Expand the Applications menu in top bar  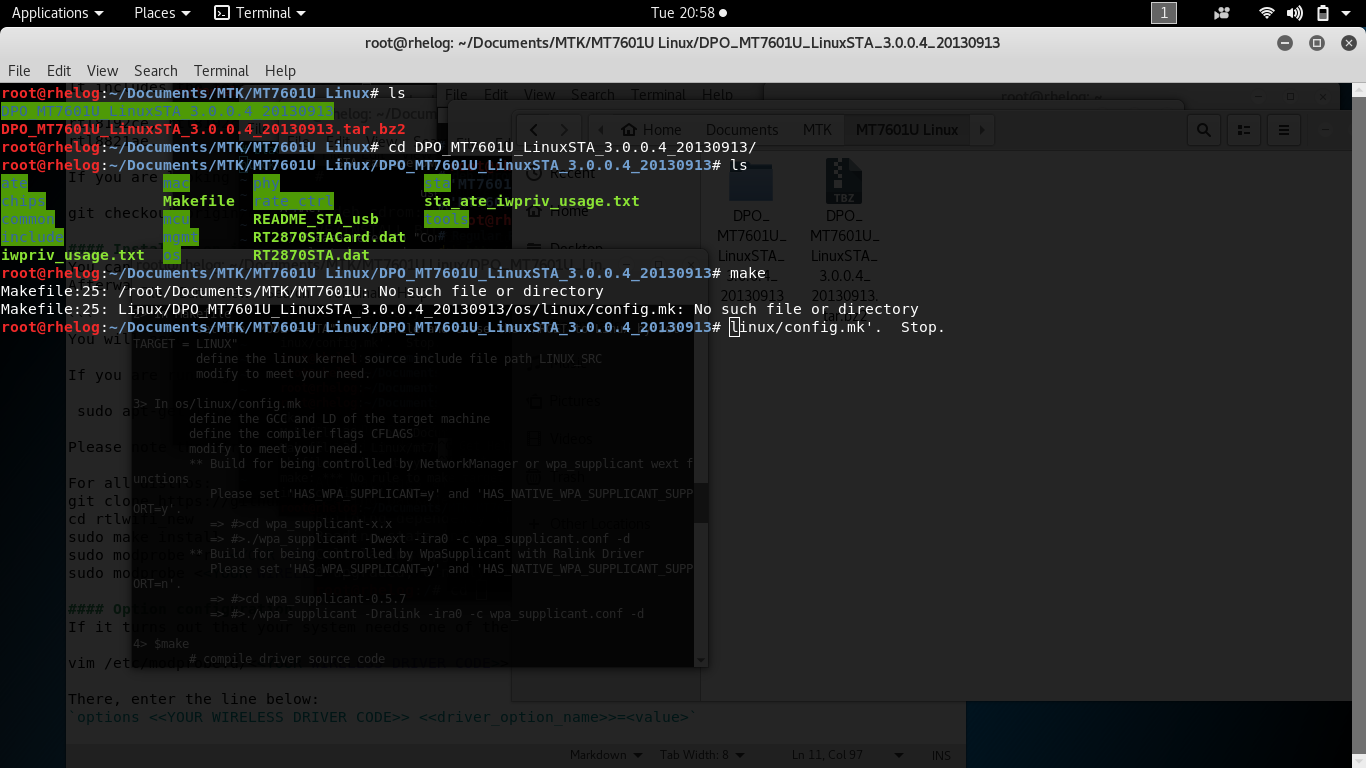57,13
